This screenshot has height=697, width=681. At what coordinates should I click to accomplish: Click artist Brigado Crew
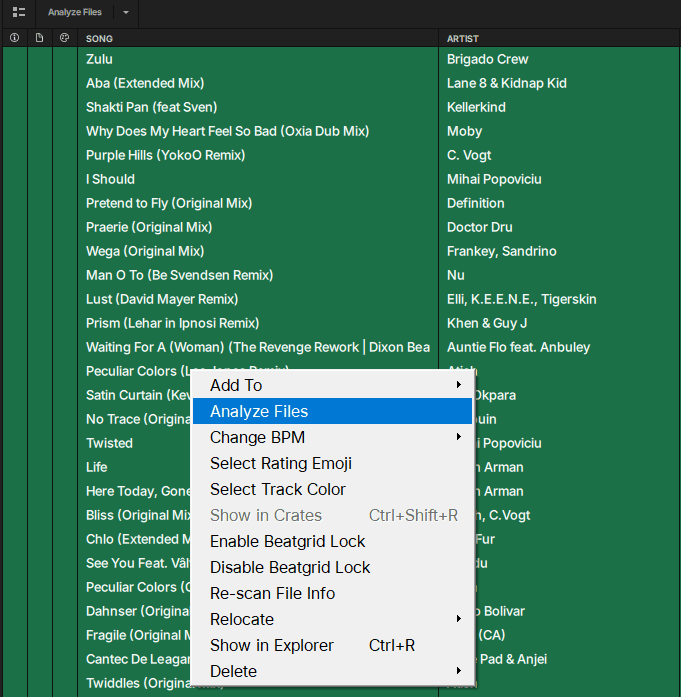pos(488,59)
